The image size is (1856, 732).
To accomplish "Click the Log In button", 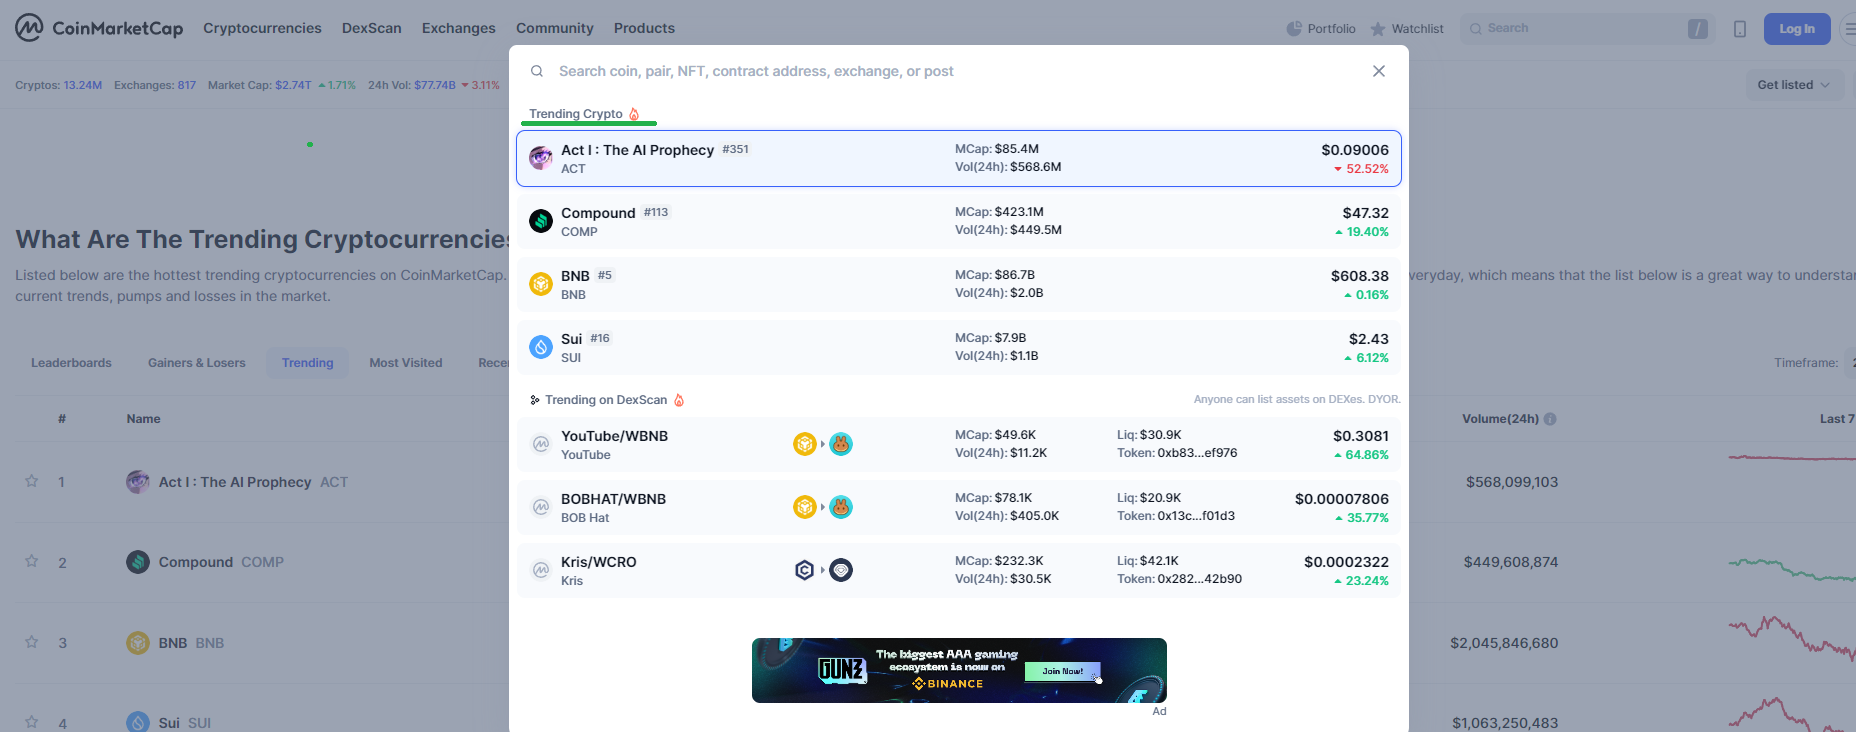I will [1797, 29].
